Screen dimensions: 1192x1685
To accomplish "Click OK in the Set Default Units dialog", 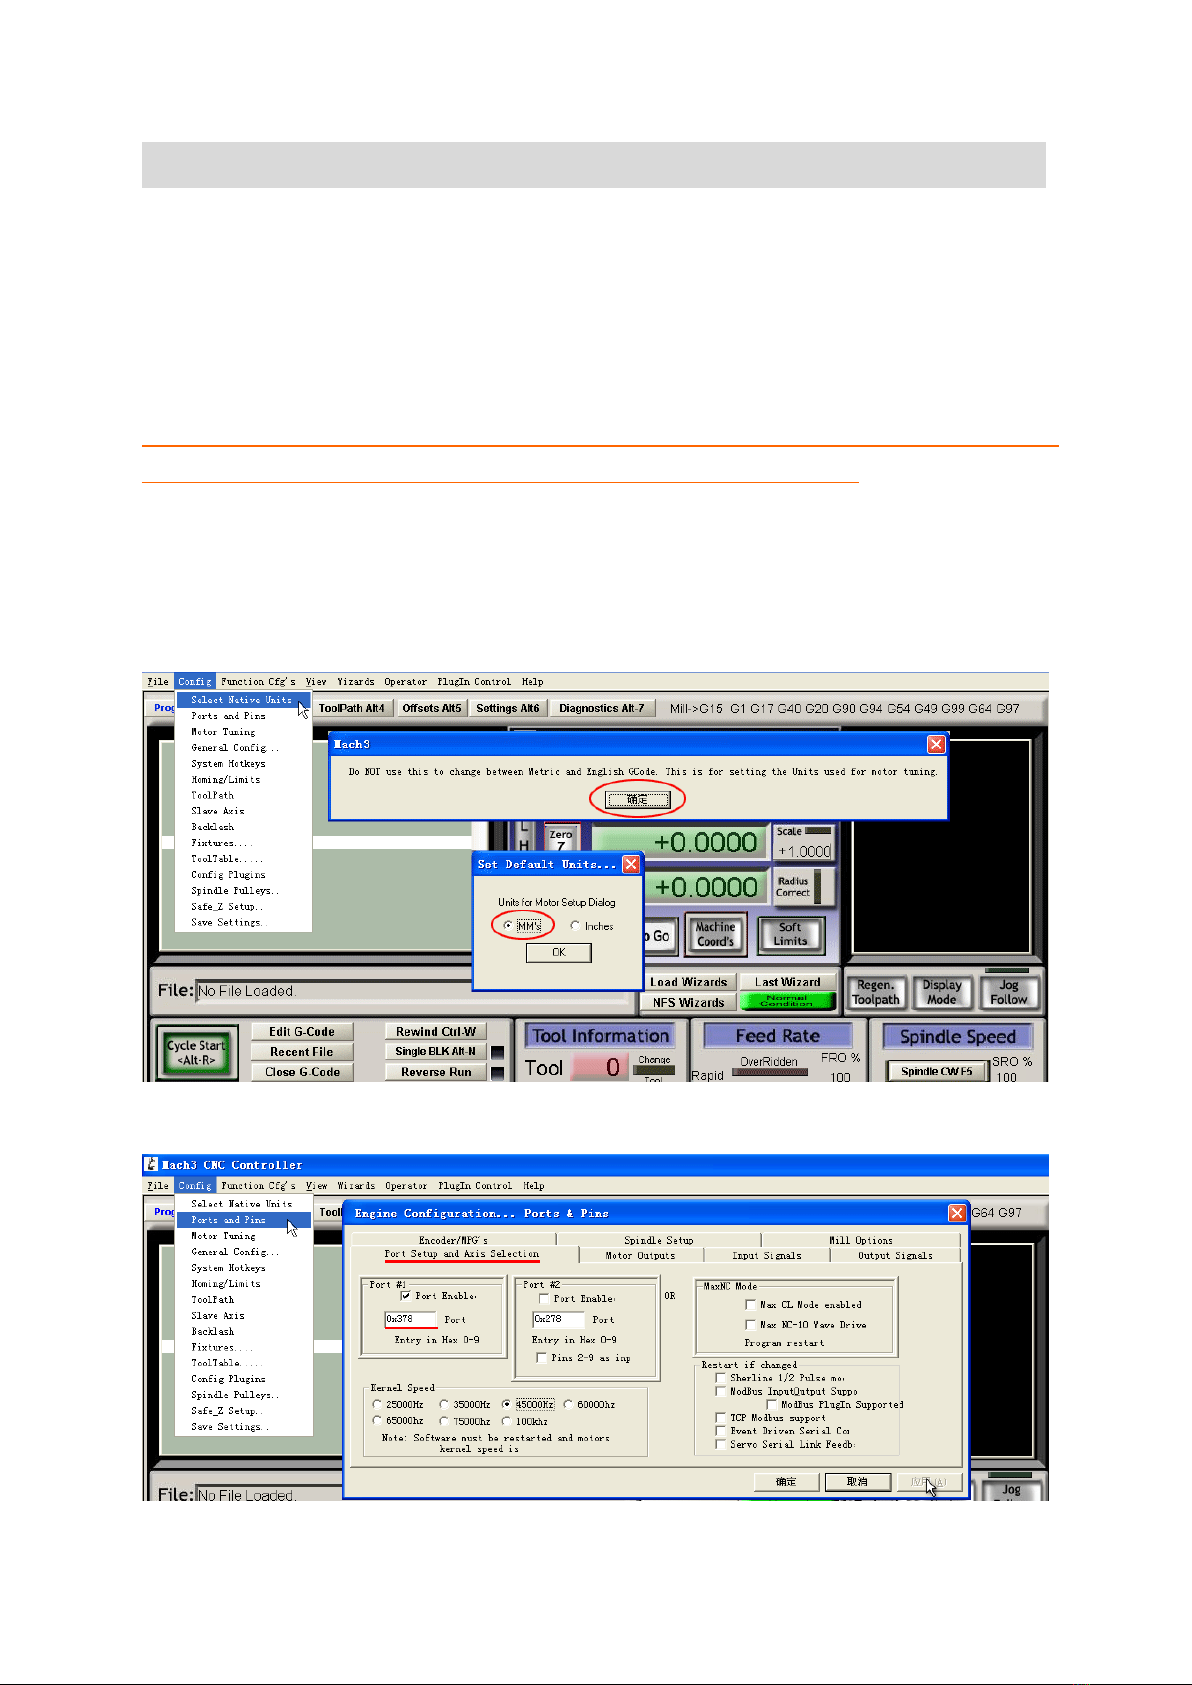I will pyautogui.click(x=558, y=952).
